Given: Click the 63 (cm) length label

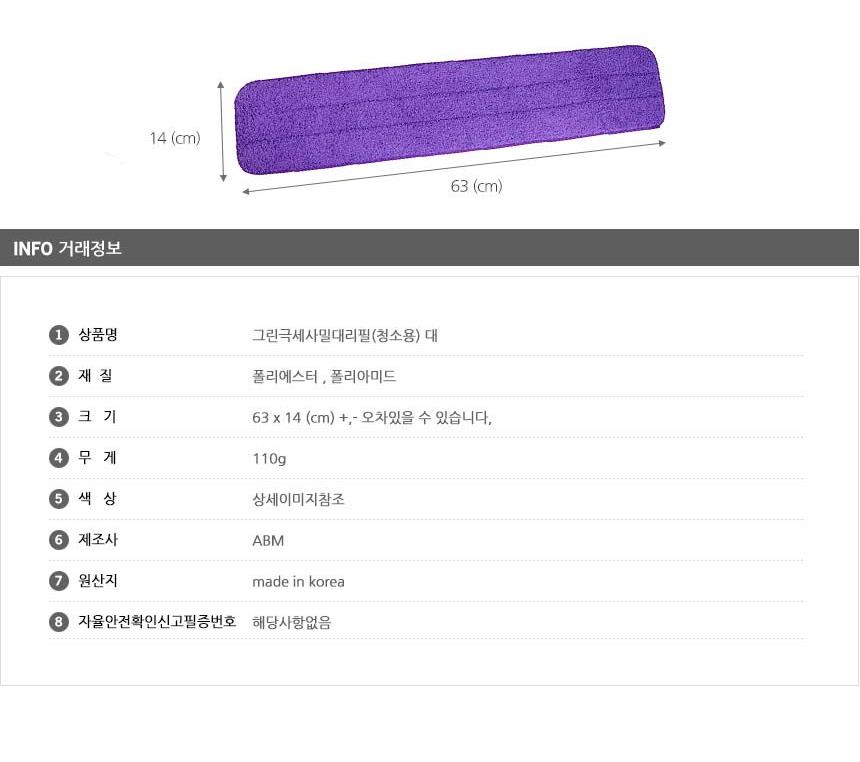Looking at the screenshot, I should tap(476, 186).
